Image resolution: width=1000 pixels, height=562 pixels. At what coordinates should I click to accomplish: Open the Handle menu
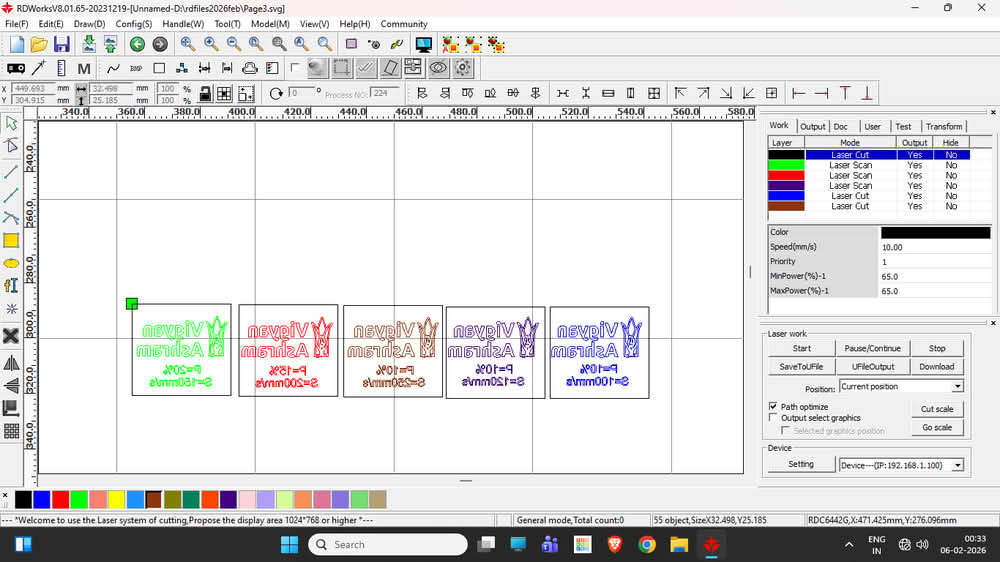[183, 24]
